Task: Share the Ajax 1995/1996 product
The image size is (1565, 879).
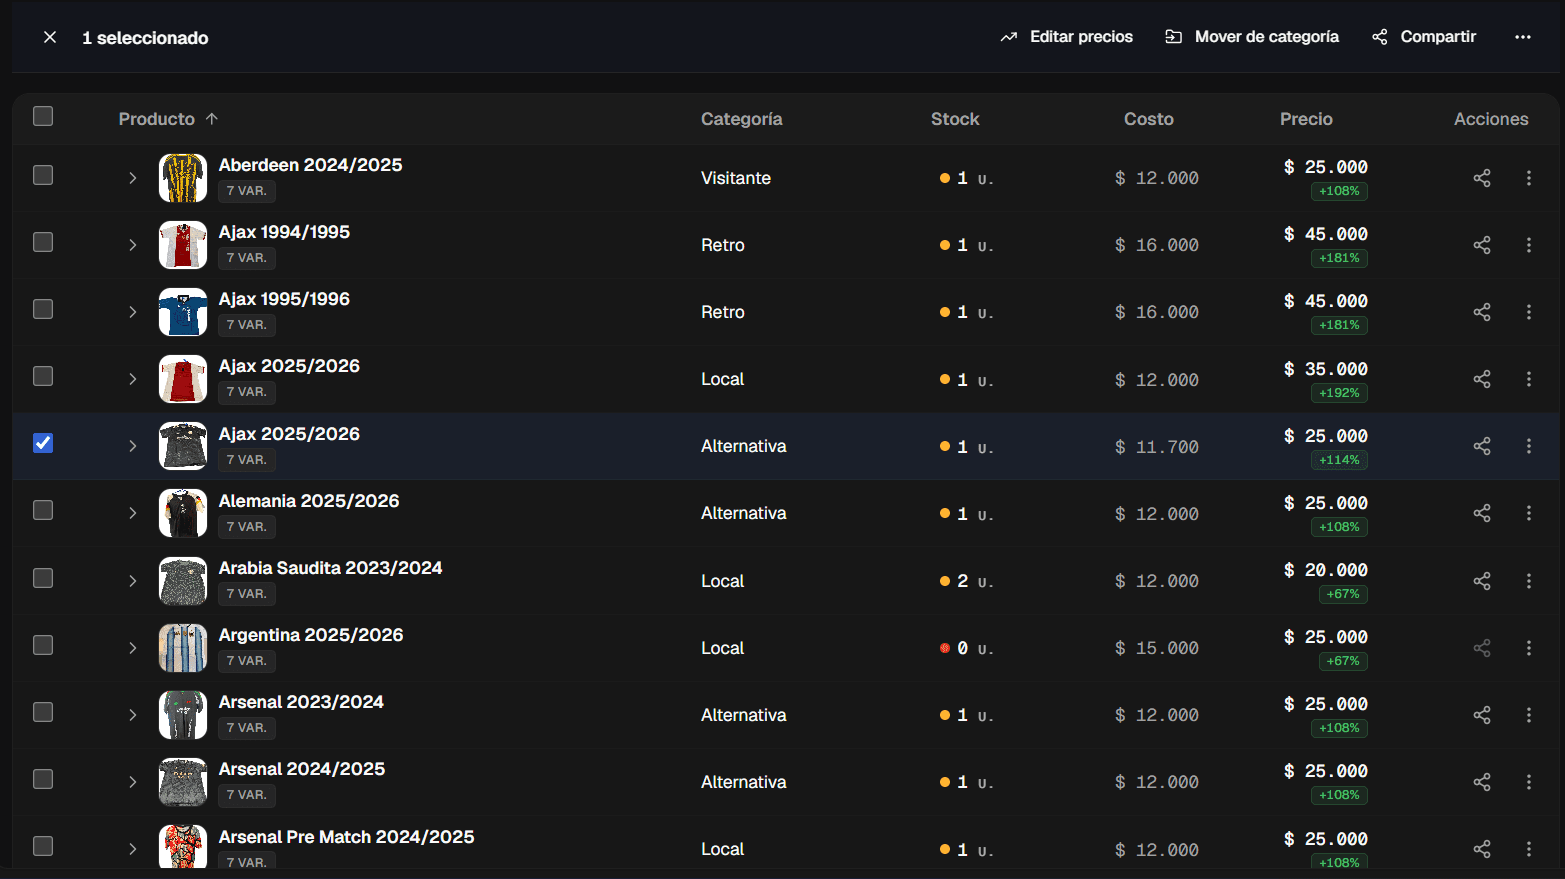Action: click(x=1482, y=312)
